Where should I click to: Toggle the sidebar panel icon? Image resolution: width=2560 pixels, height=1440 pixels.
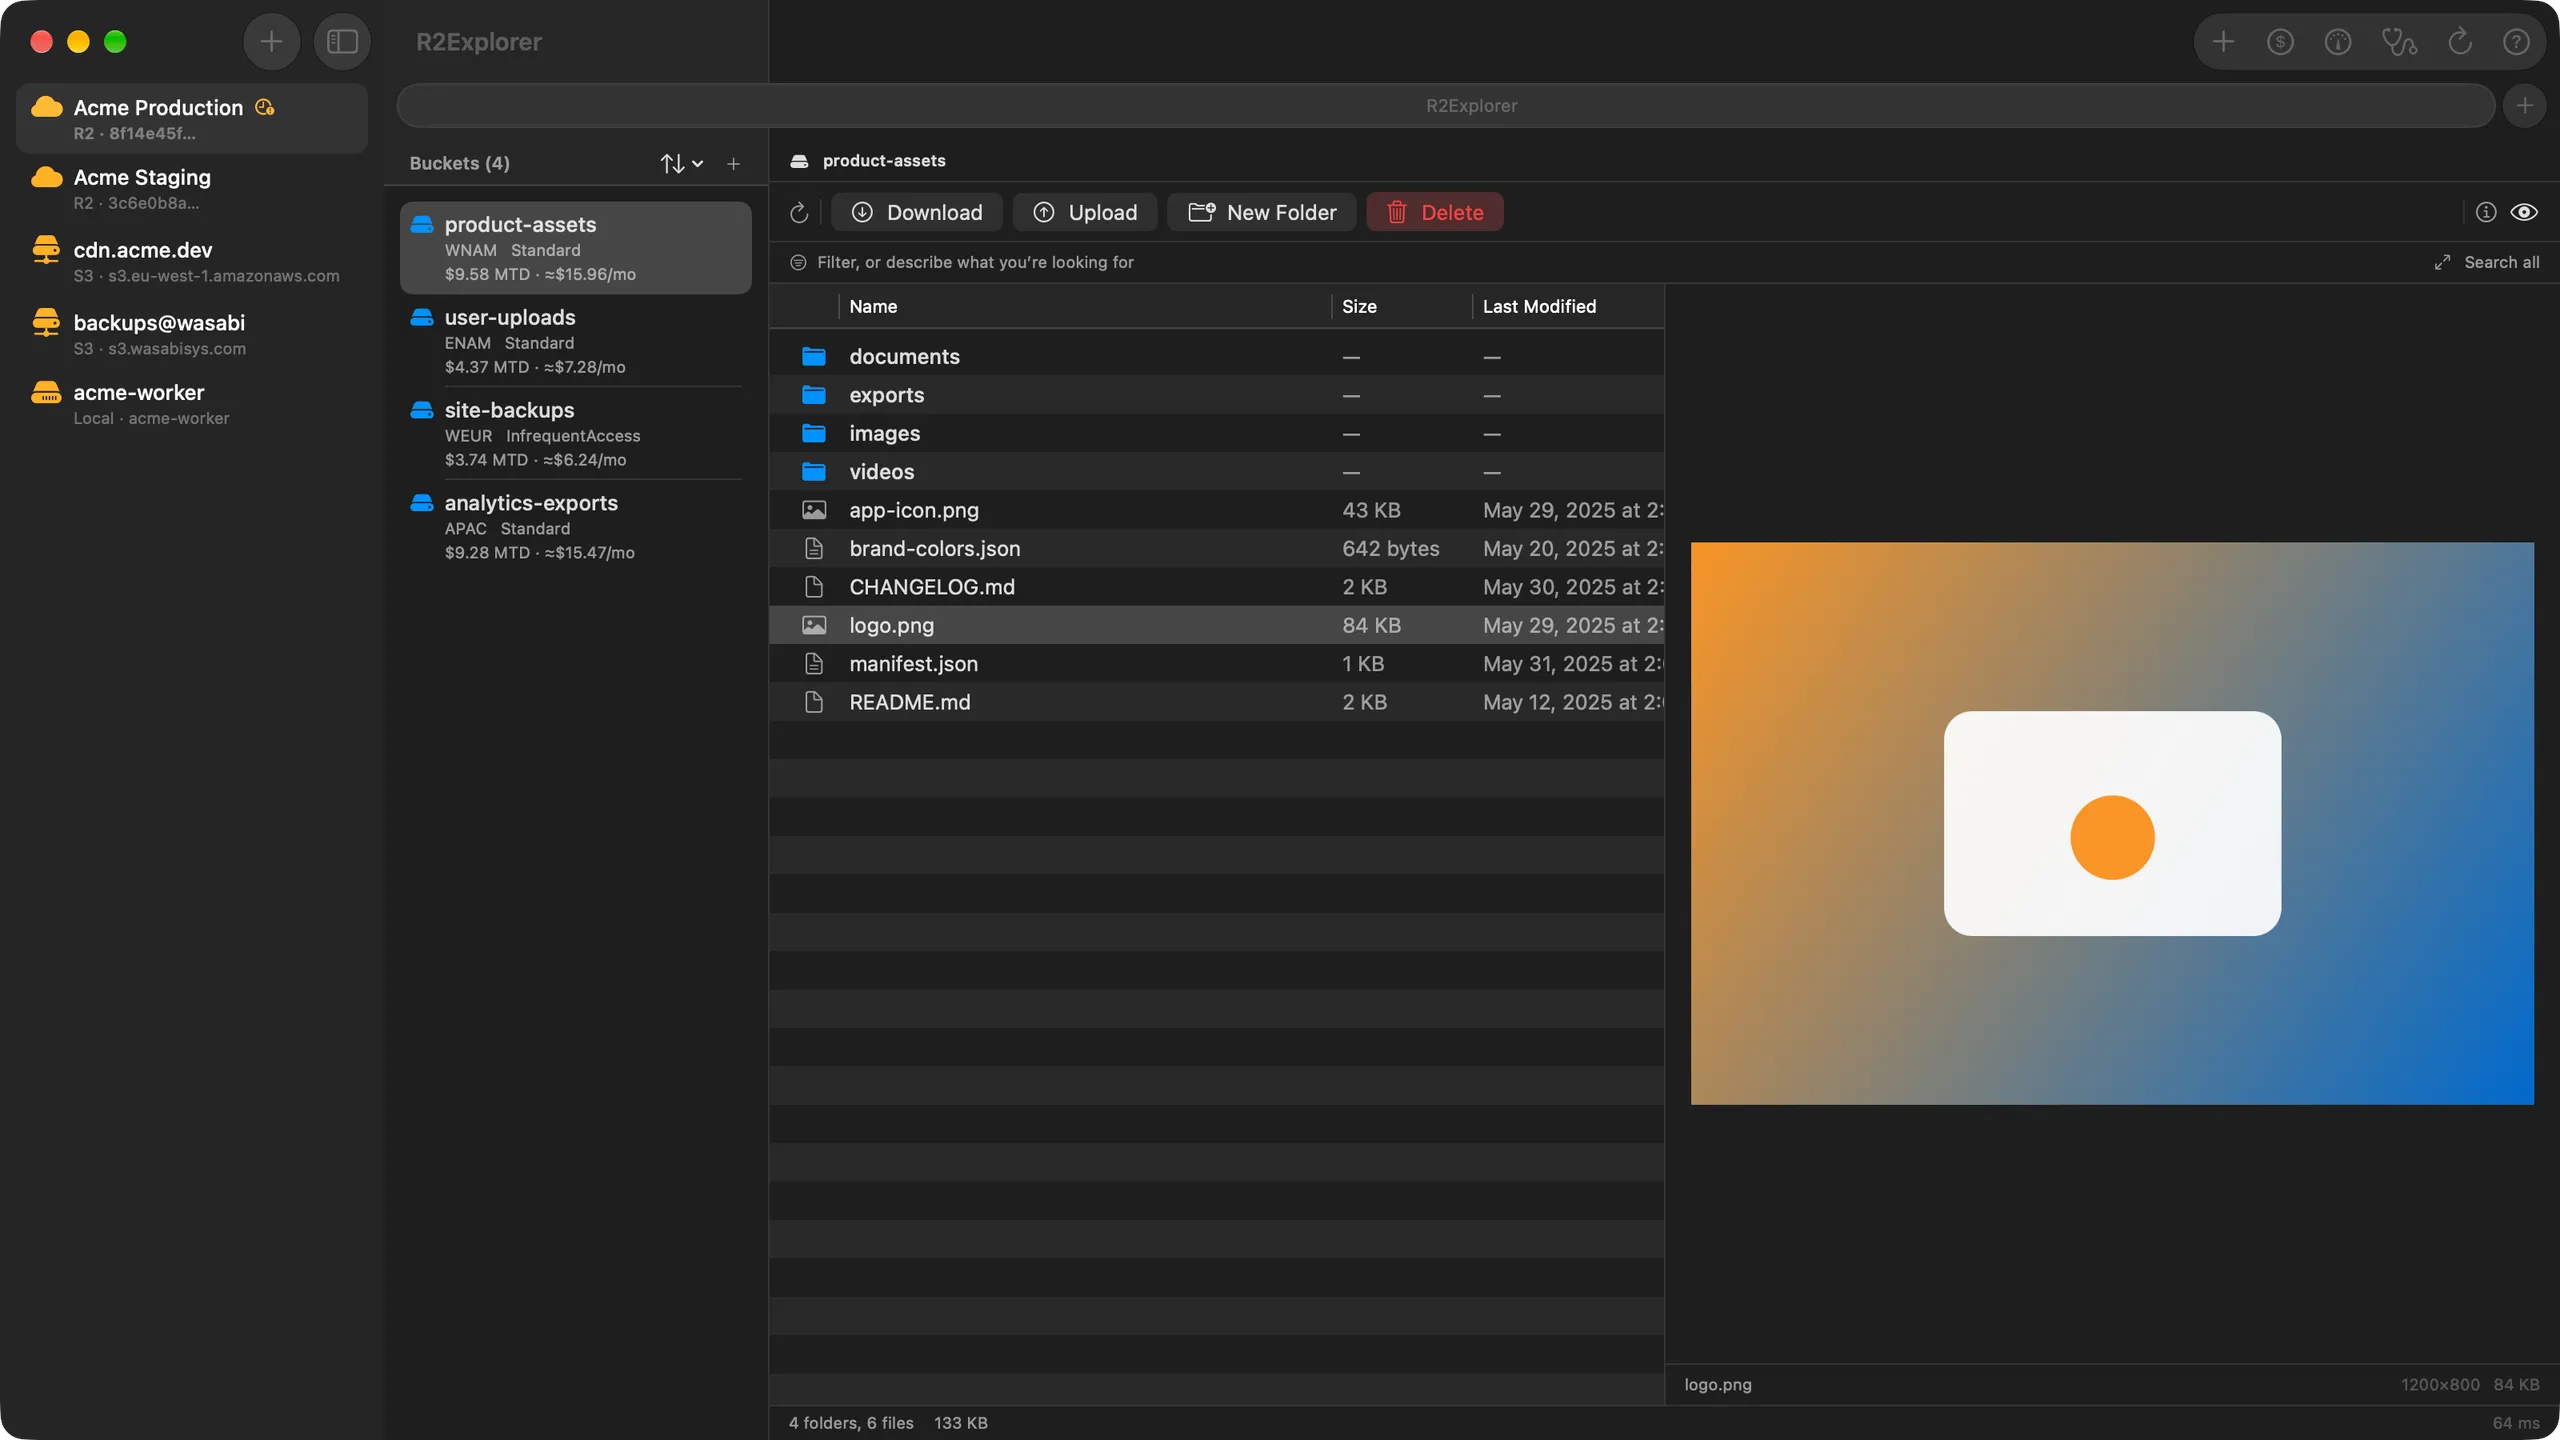[342, 41]
